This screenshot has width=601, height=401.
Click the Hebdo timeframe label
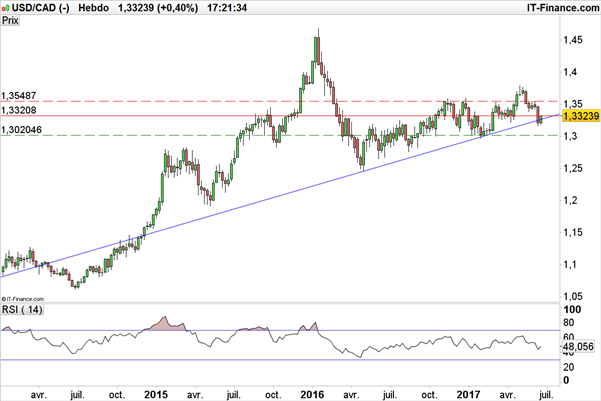pos(94,8)
